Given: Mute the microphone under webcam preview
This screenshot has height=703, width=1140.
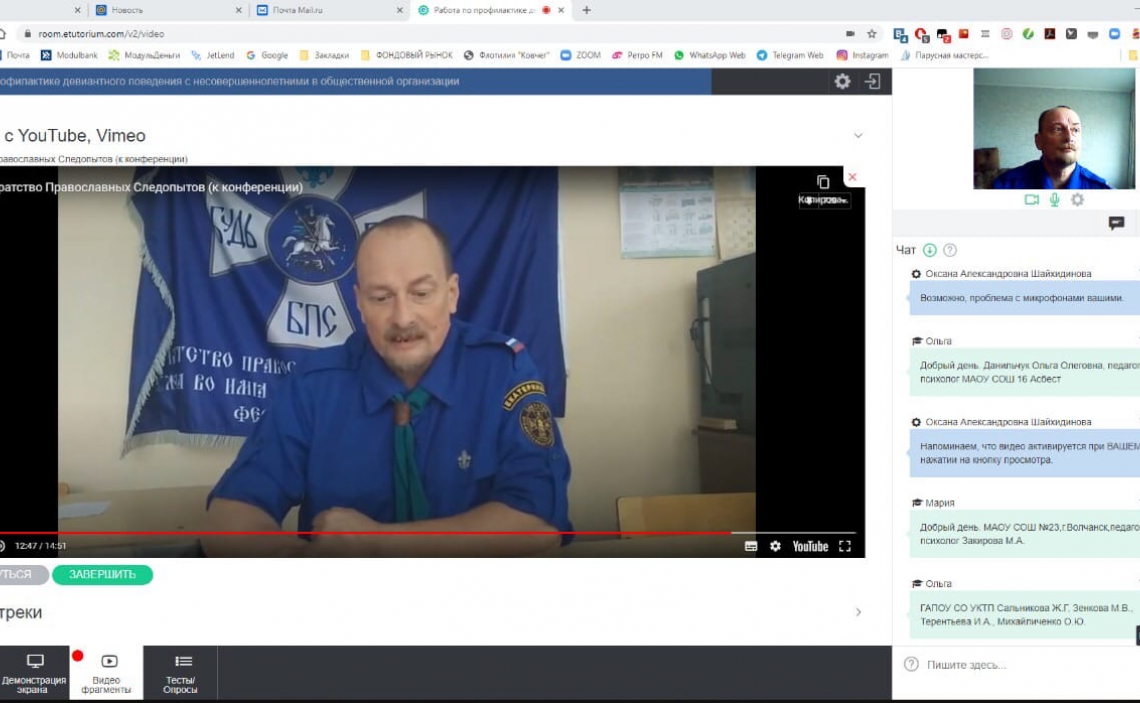Looking at the screenshot, I should click(x=1054, y=200).
